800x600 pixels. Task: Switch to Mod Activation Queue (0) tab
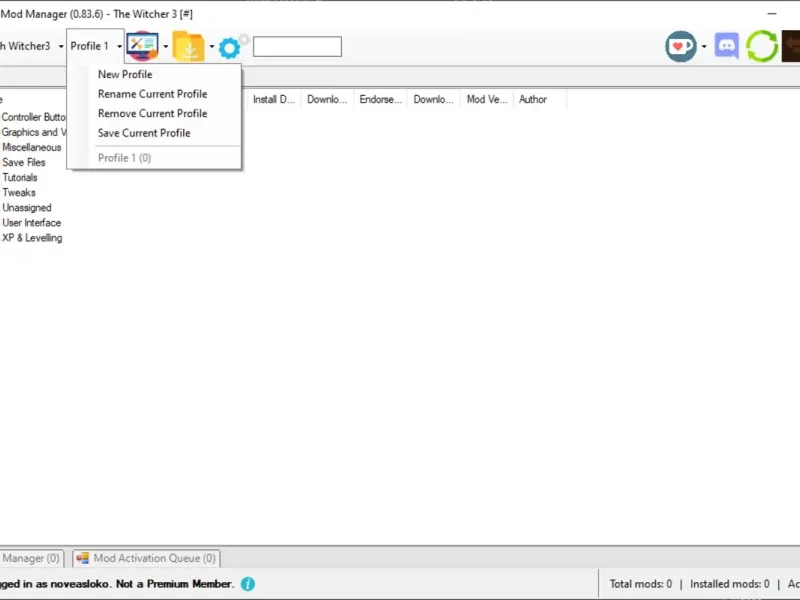(146, 558)
